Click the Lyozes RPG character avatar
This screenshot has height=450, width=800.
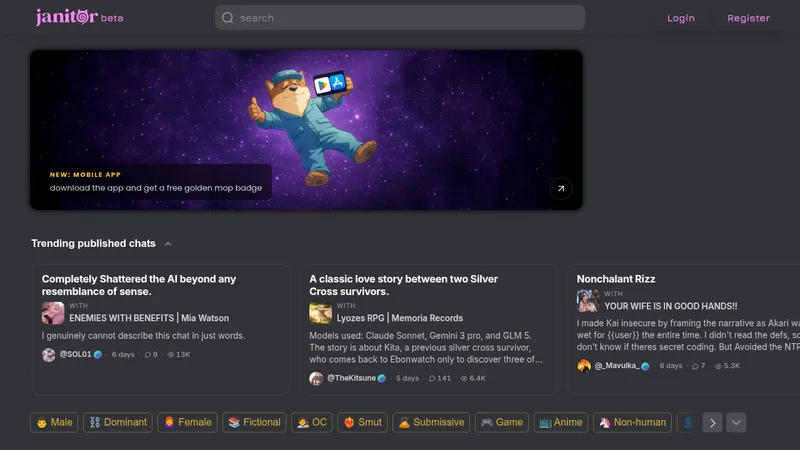(x=320, y=313)
